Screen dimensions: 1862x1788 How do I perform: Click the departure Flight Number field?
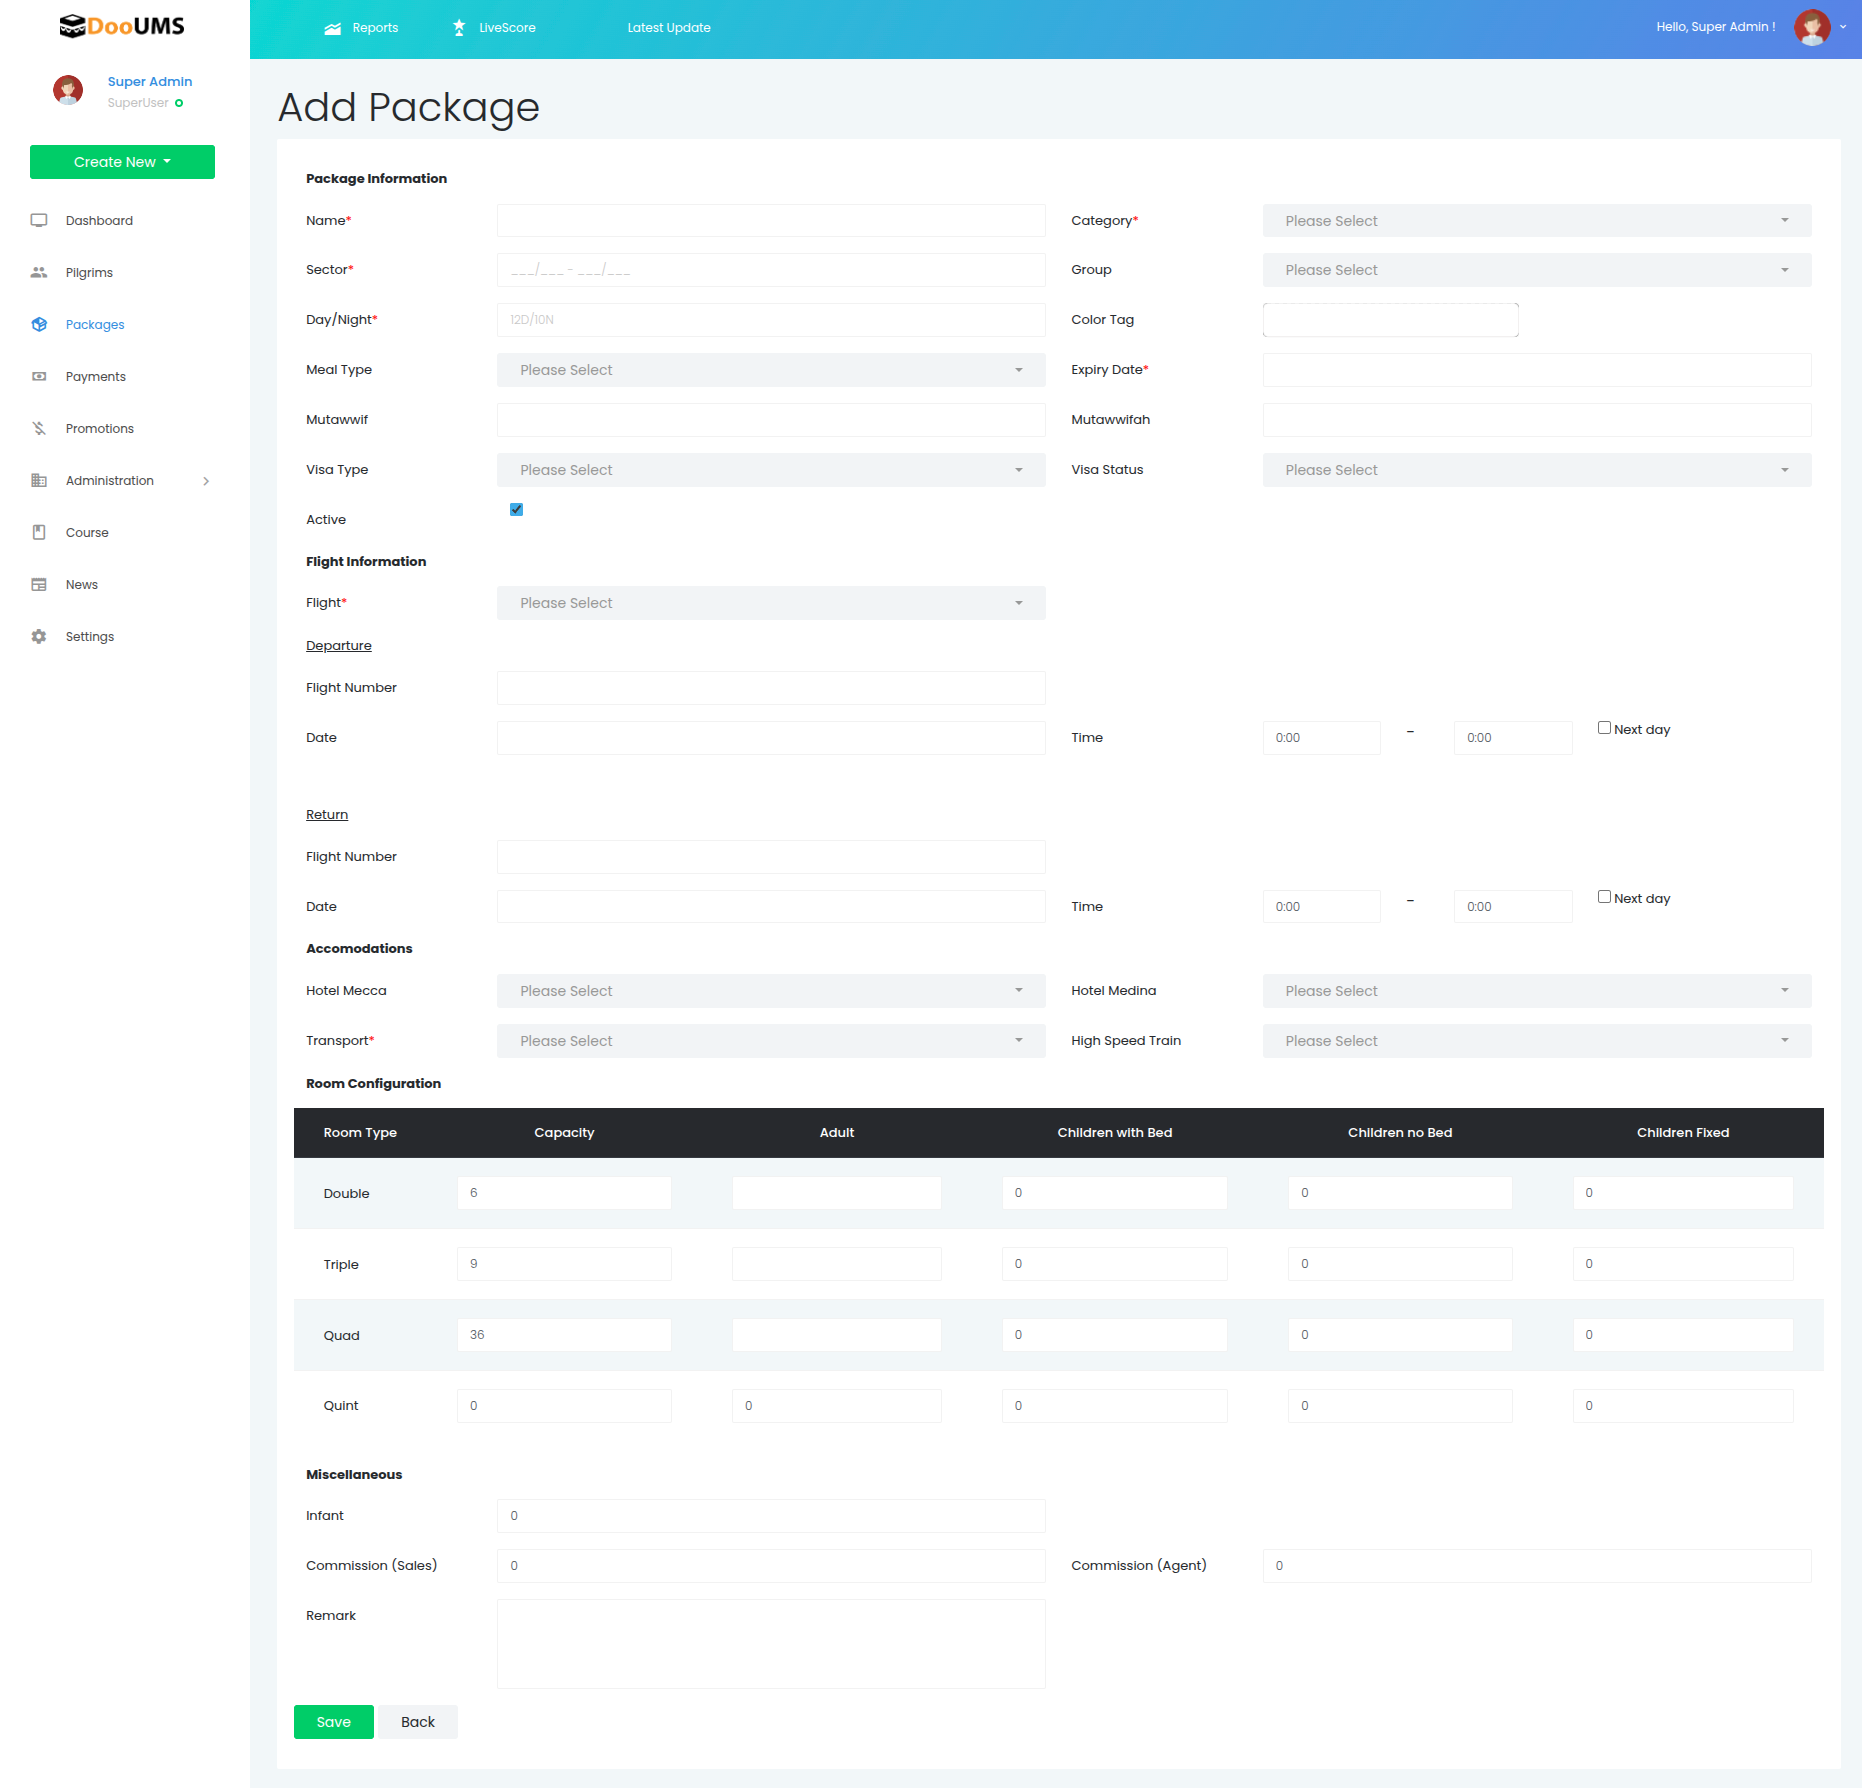[771, 688]
